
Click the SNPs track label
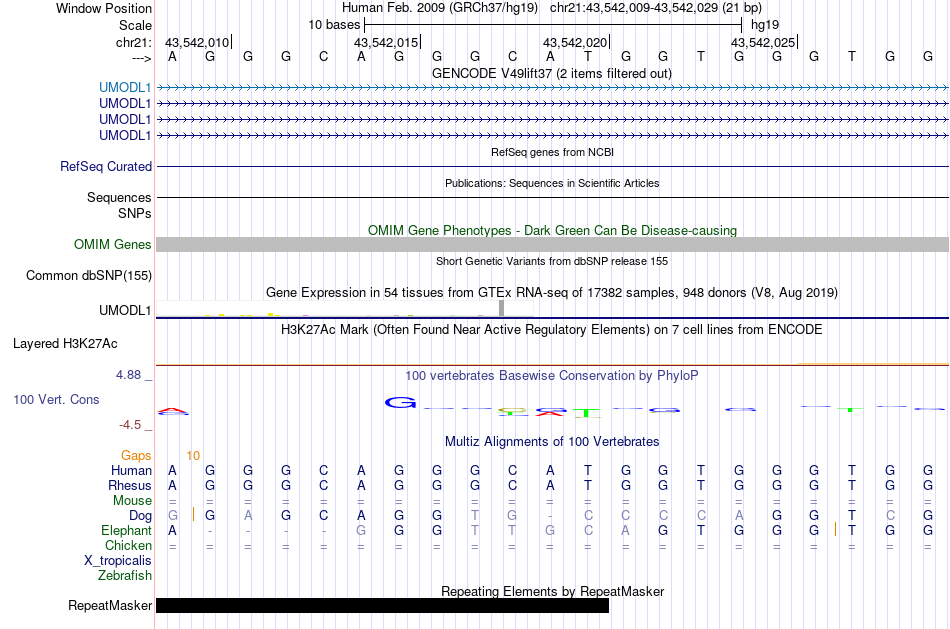(135, 213)
